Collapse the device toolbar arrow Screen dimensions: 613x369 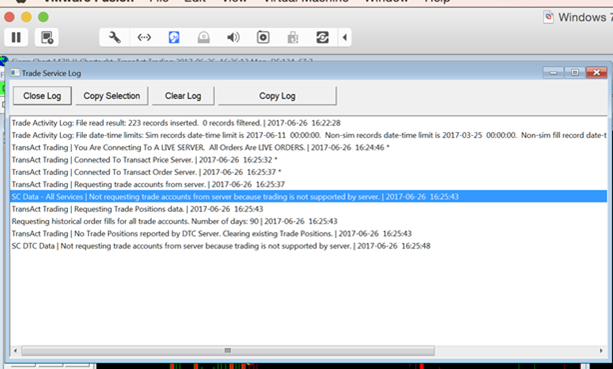click(x=344, y=38)
